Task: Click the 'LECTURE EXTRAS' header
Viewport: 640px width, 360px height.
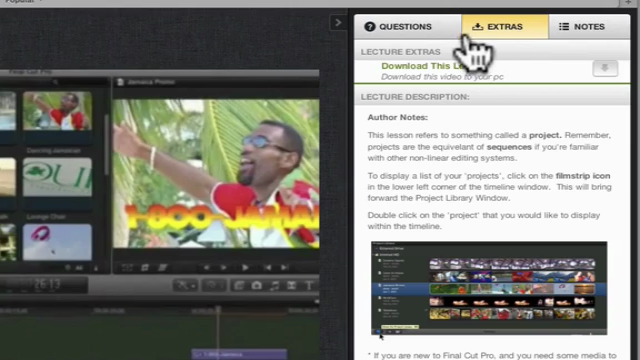Action: tap(400, 52)
